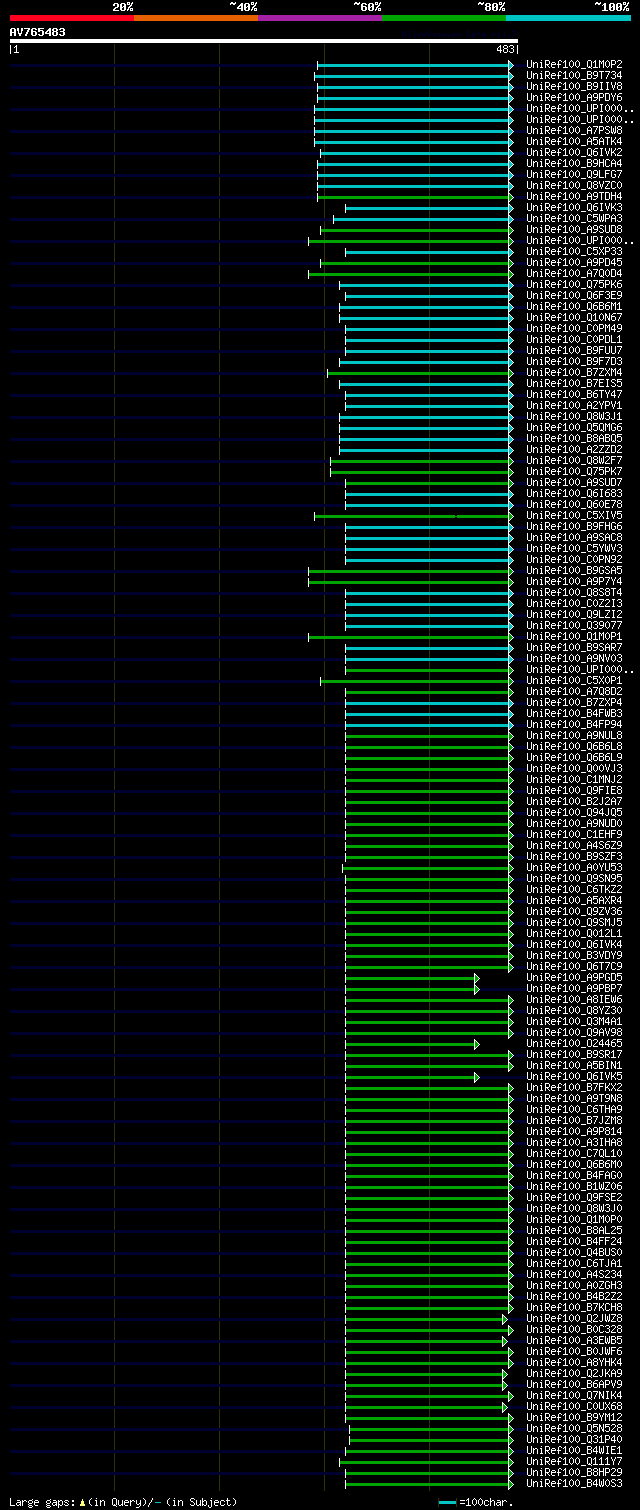This screenshot has height=1510, width=640.
Task: Click the cyan alignment bar of UniRef100_A9PDY6
Action: (x=415, y=97)
